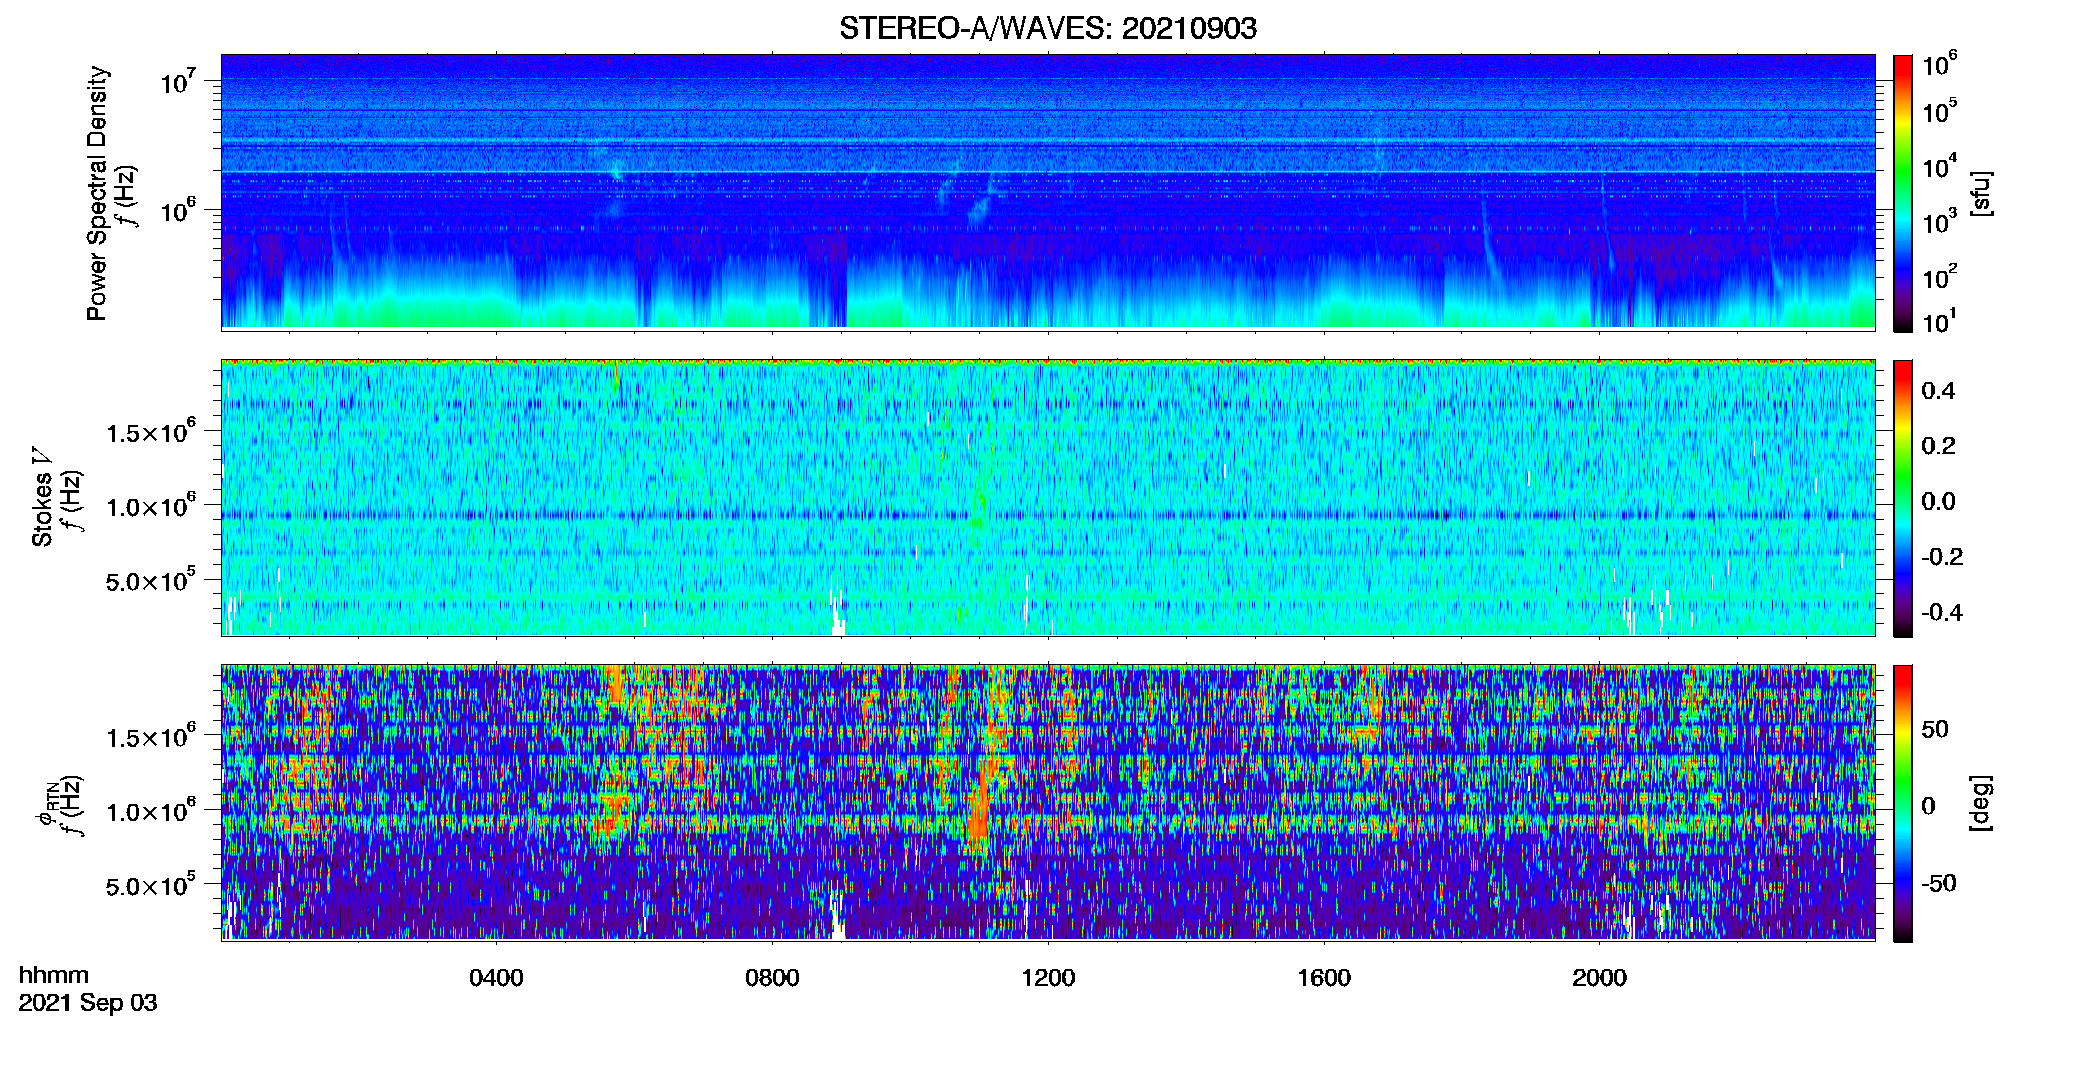Click the degrees color bar of the bottom panel
Image resolution: width=2096 pixels, height=1080 pixels.
[x=1903, y=803]
